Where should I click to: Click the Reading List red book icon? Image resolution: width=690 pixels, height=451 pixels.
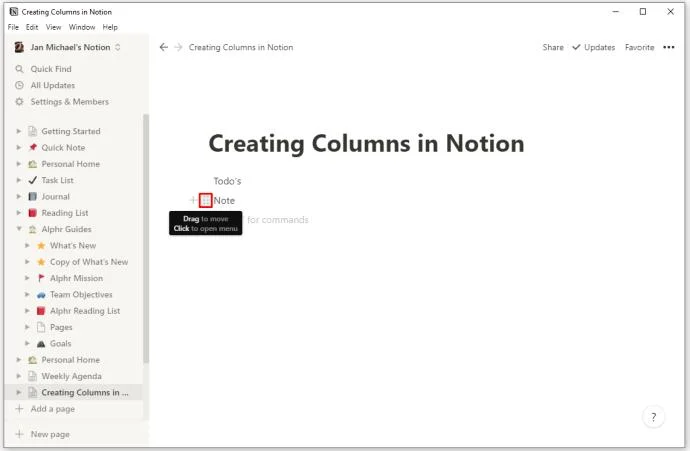coord(33,213)
